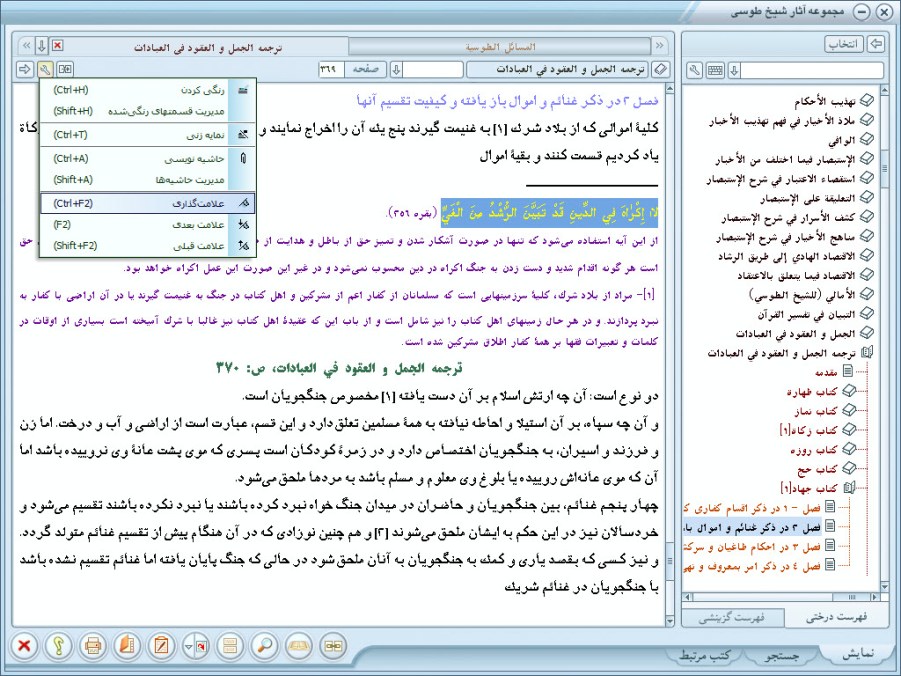Select مدیریت حاشیه‌ها (Shift+A) menu item

tap(148, 180)
